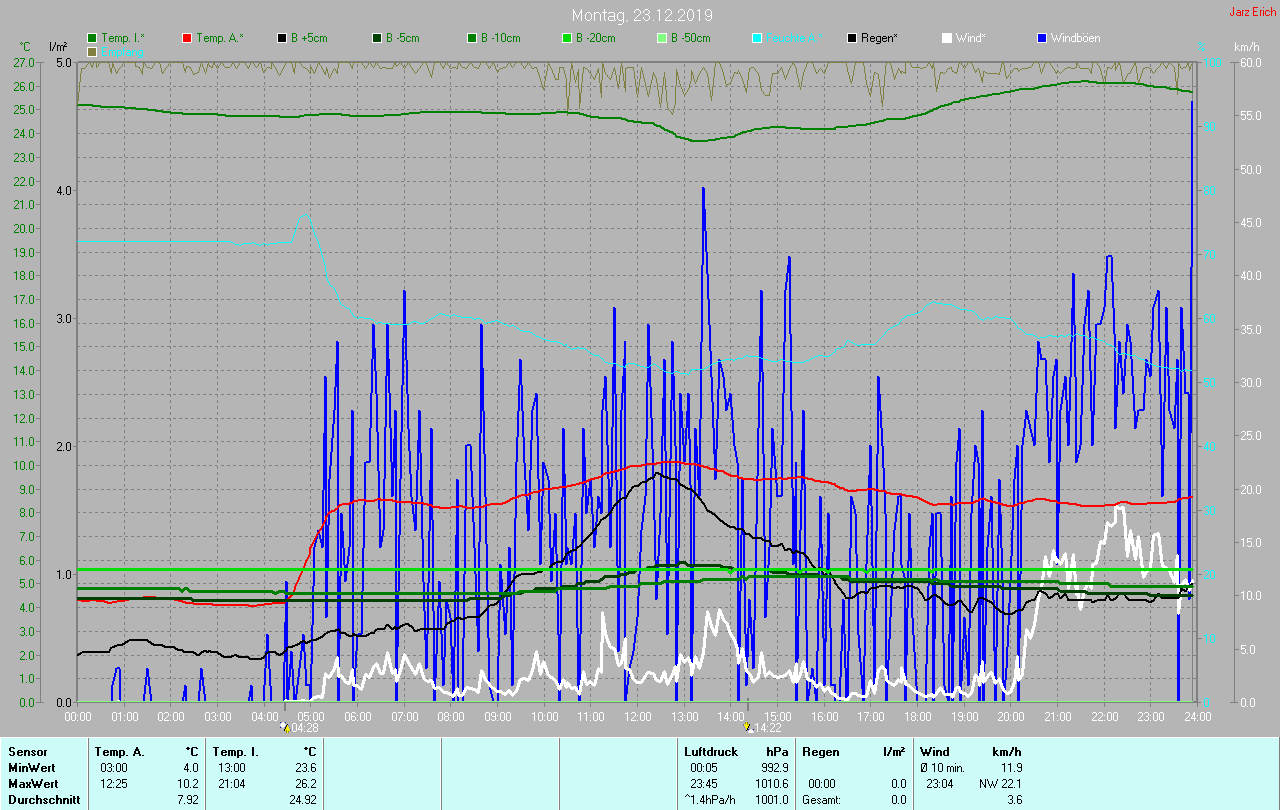Click the Luftdruck column header

[710, 751]
